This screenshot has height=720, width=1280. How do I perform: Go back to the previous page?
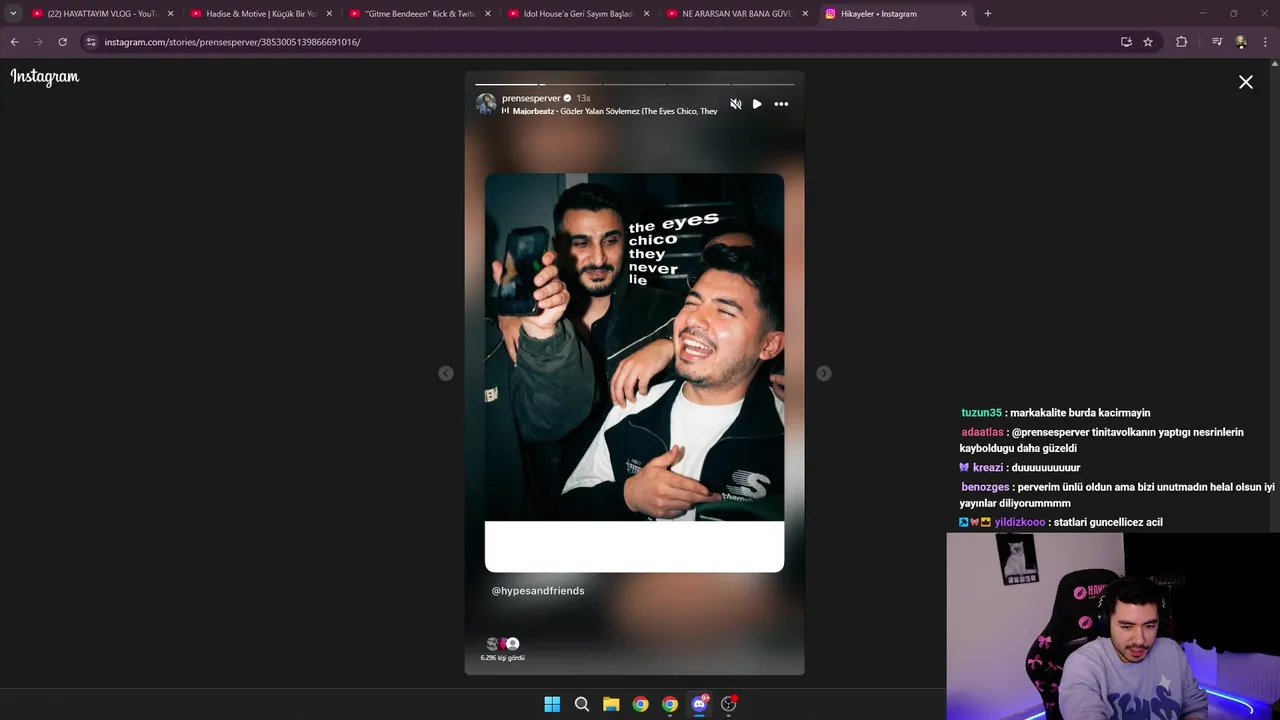(x=14, y=42)
